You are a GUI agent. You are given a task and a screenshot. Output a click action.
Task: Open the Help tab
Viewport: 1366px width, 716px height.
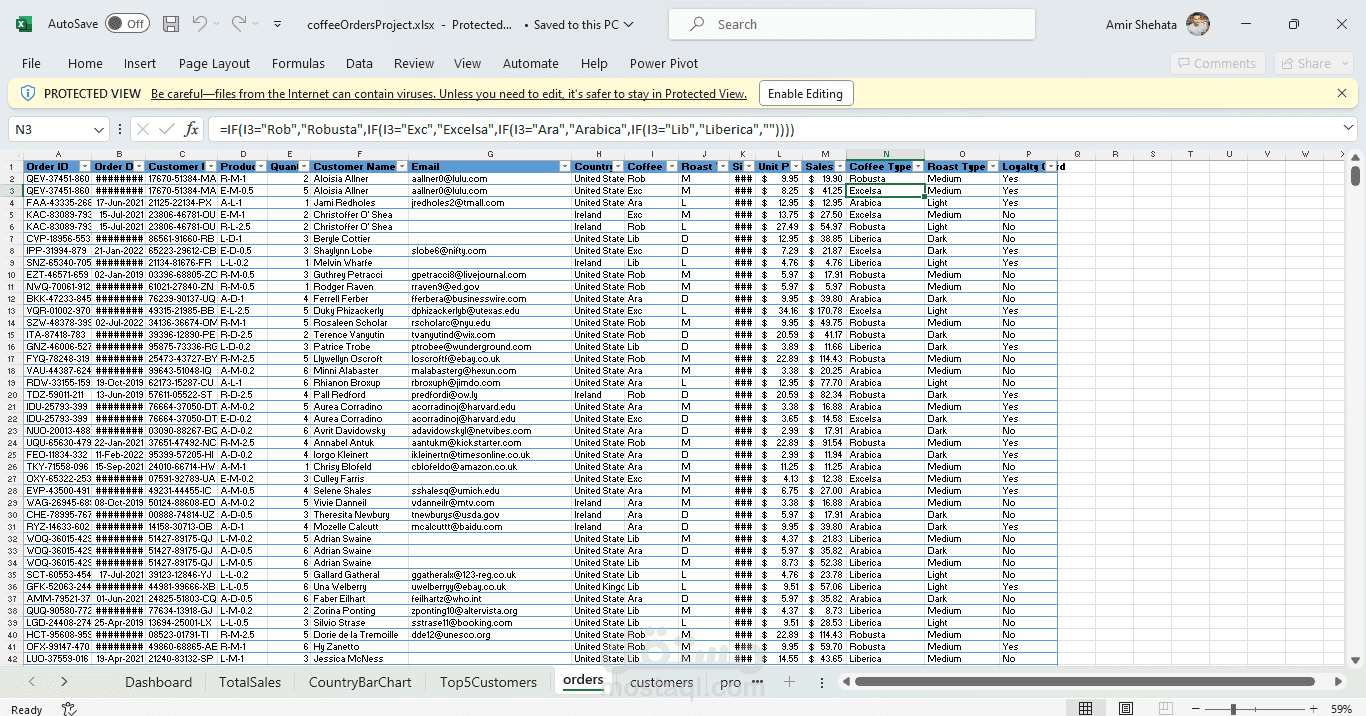point(594,63)
